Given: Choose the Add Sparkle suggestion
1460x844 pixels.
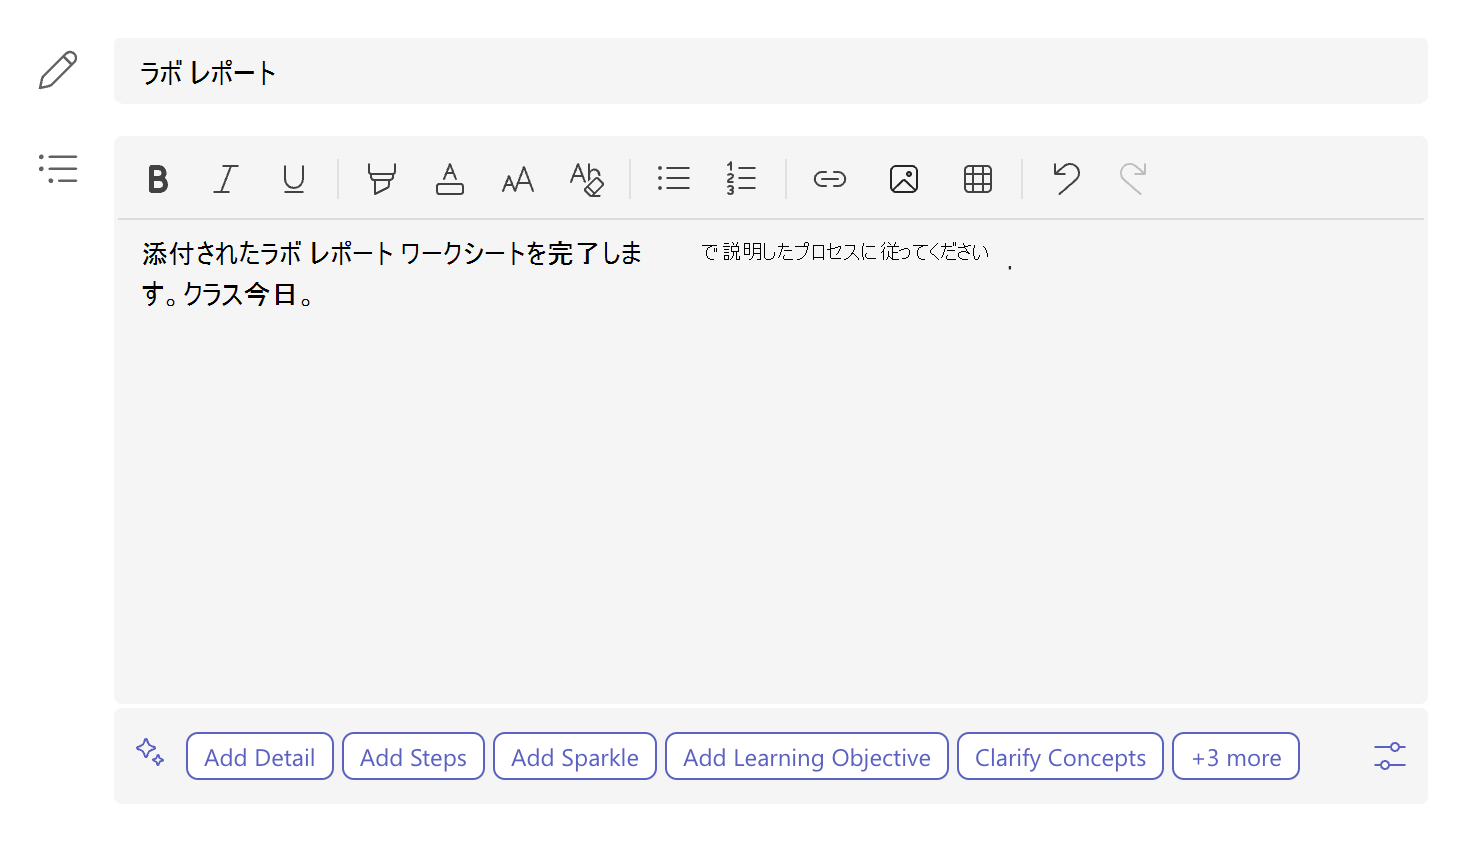Looking at the screenshot, I should (x=575, y=756).
